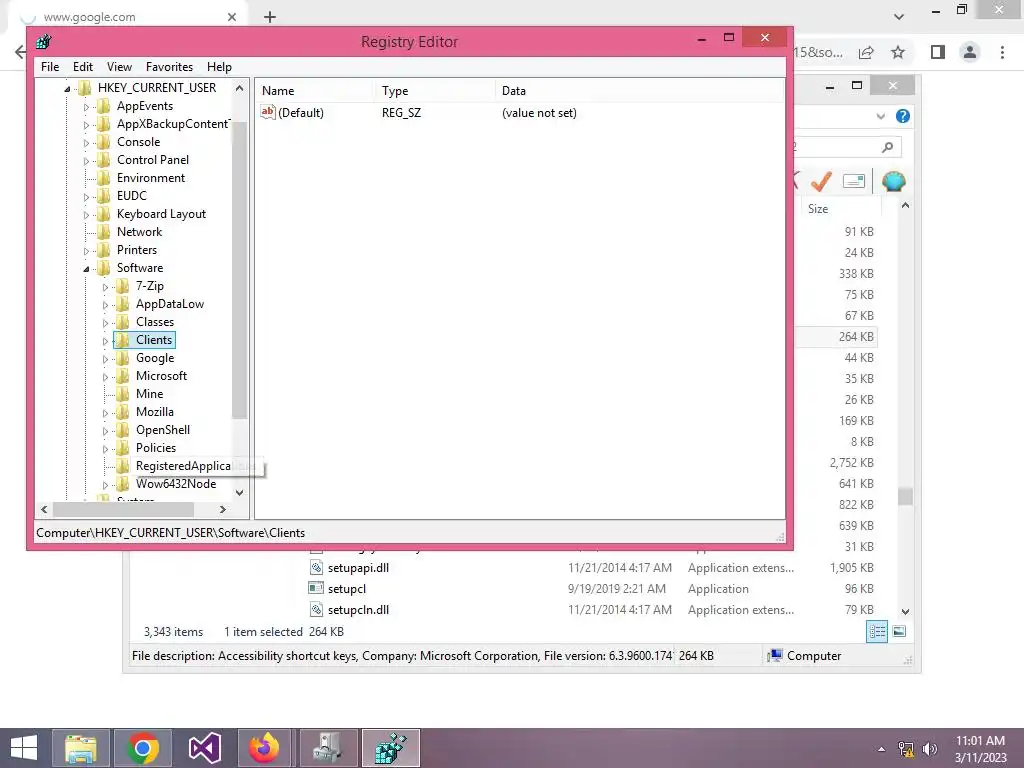Click the Printers folder icon
1024x768 pixels.
(x=103, y=249)
